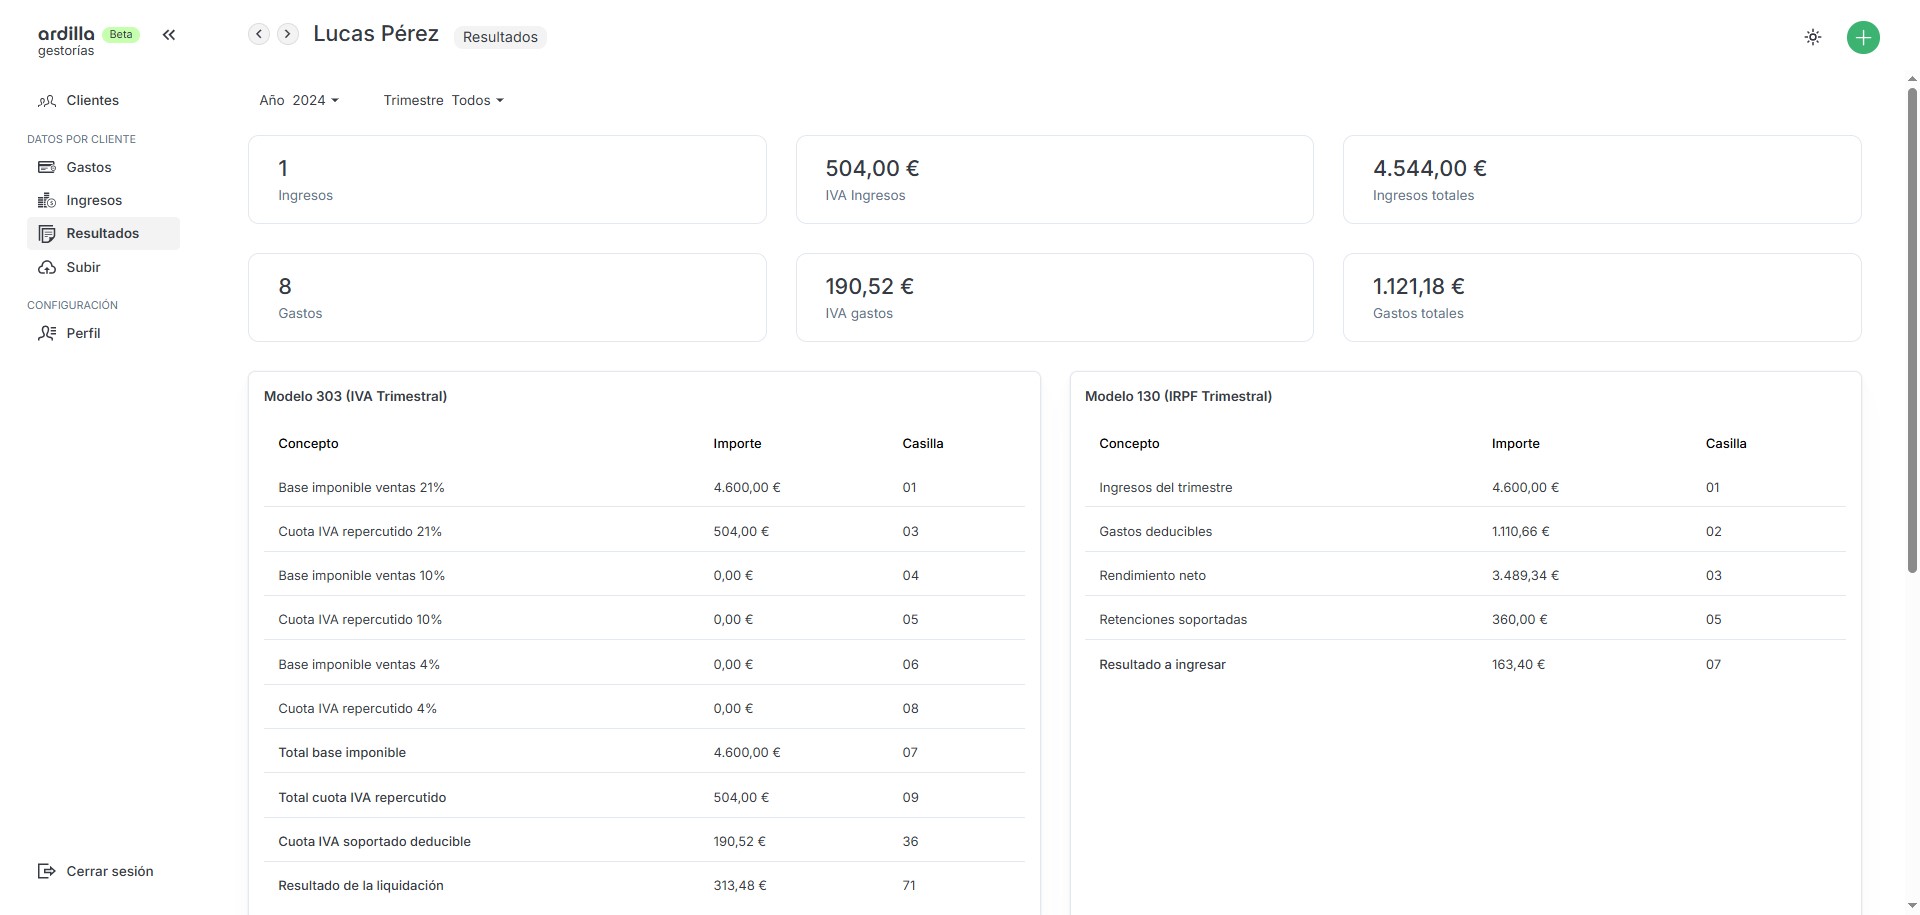Image resolution: width=1920 pixels, height=915 pixels.
Task: Open the Clientes page link
Action: [x=92, y=101]
